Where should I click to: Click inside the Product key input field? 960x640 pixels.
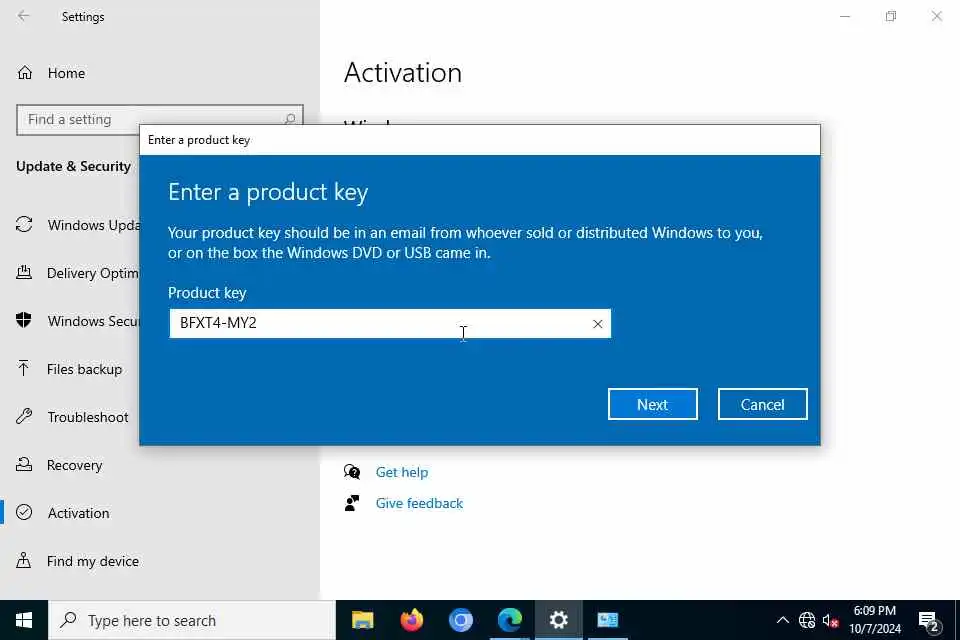[x=390, y=323]
